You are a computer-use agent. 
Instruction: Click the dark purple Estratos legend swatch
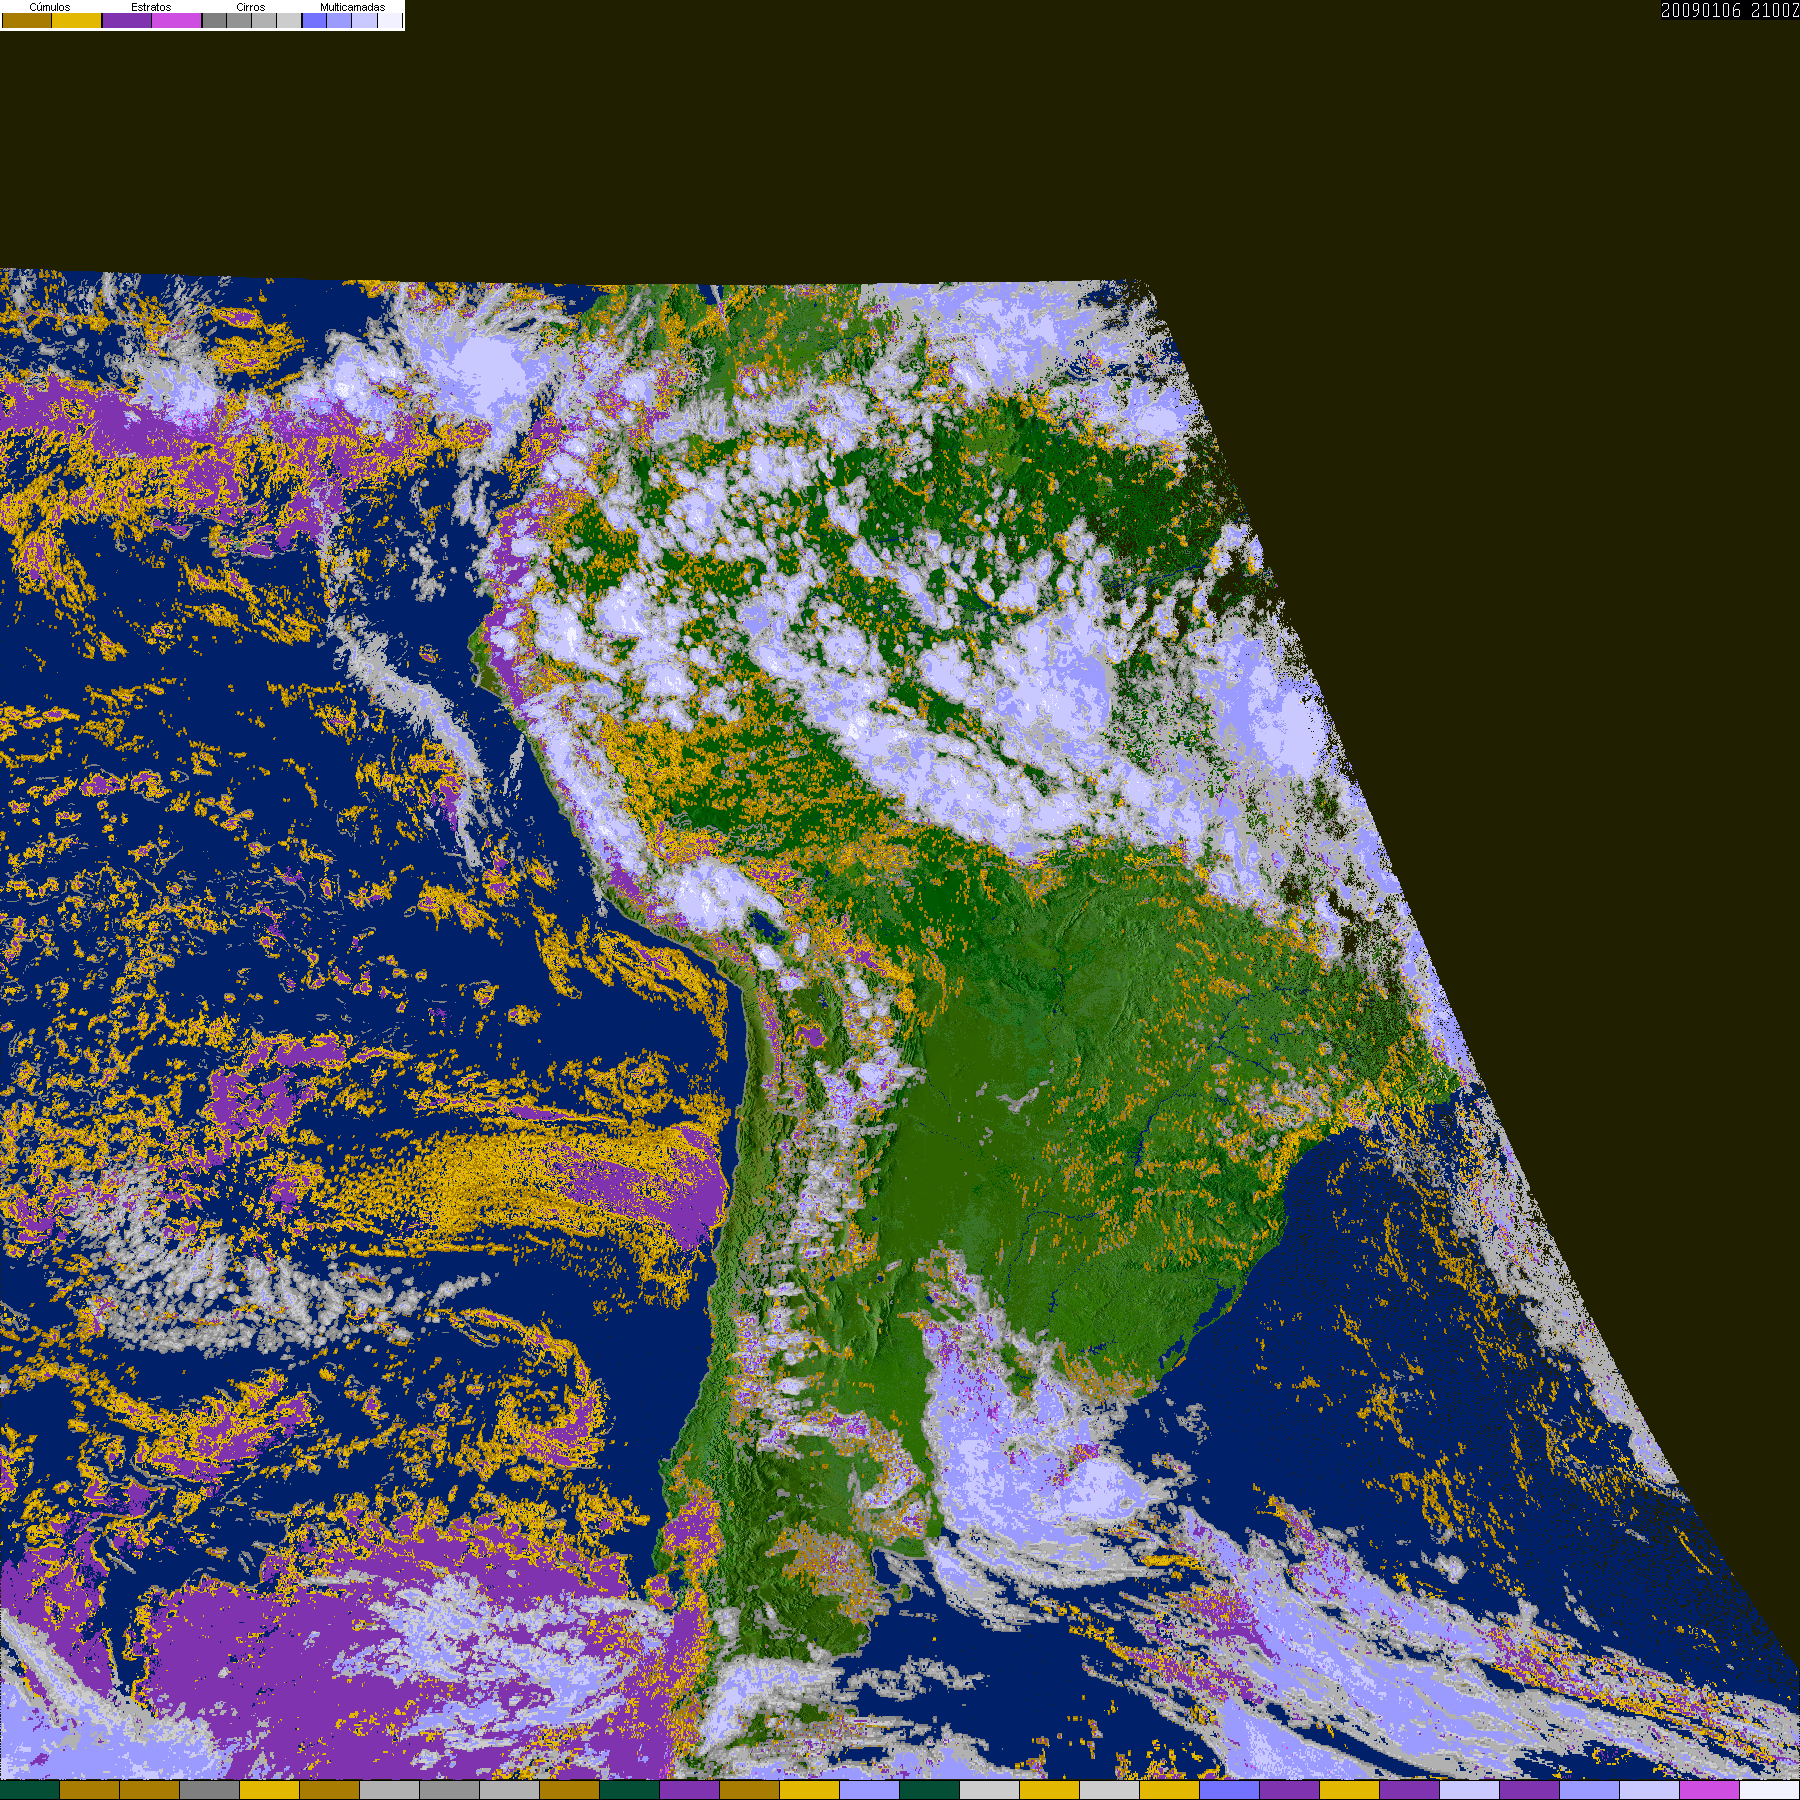[x=127, y=20]
